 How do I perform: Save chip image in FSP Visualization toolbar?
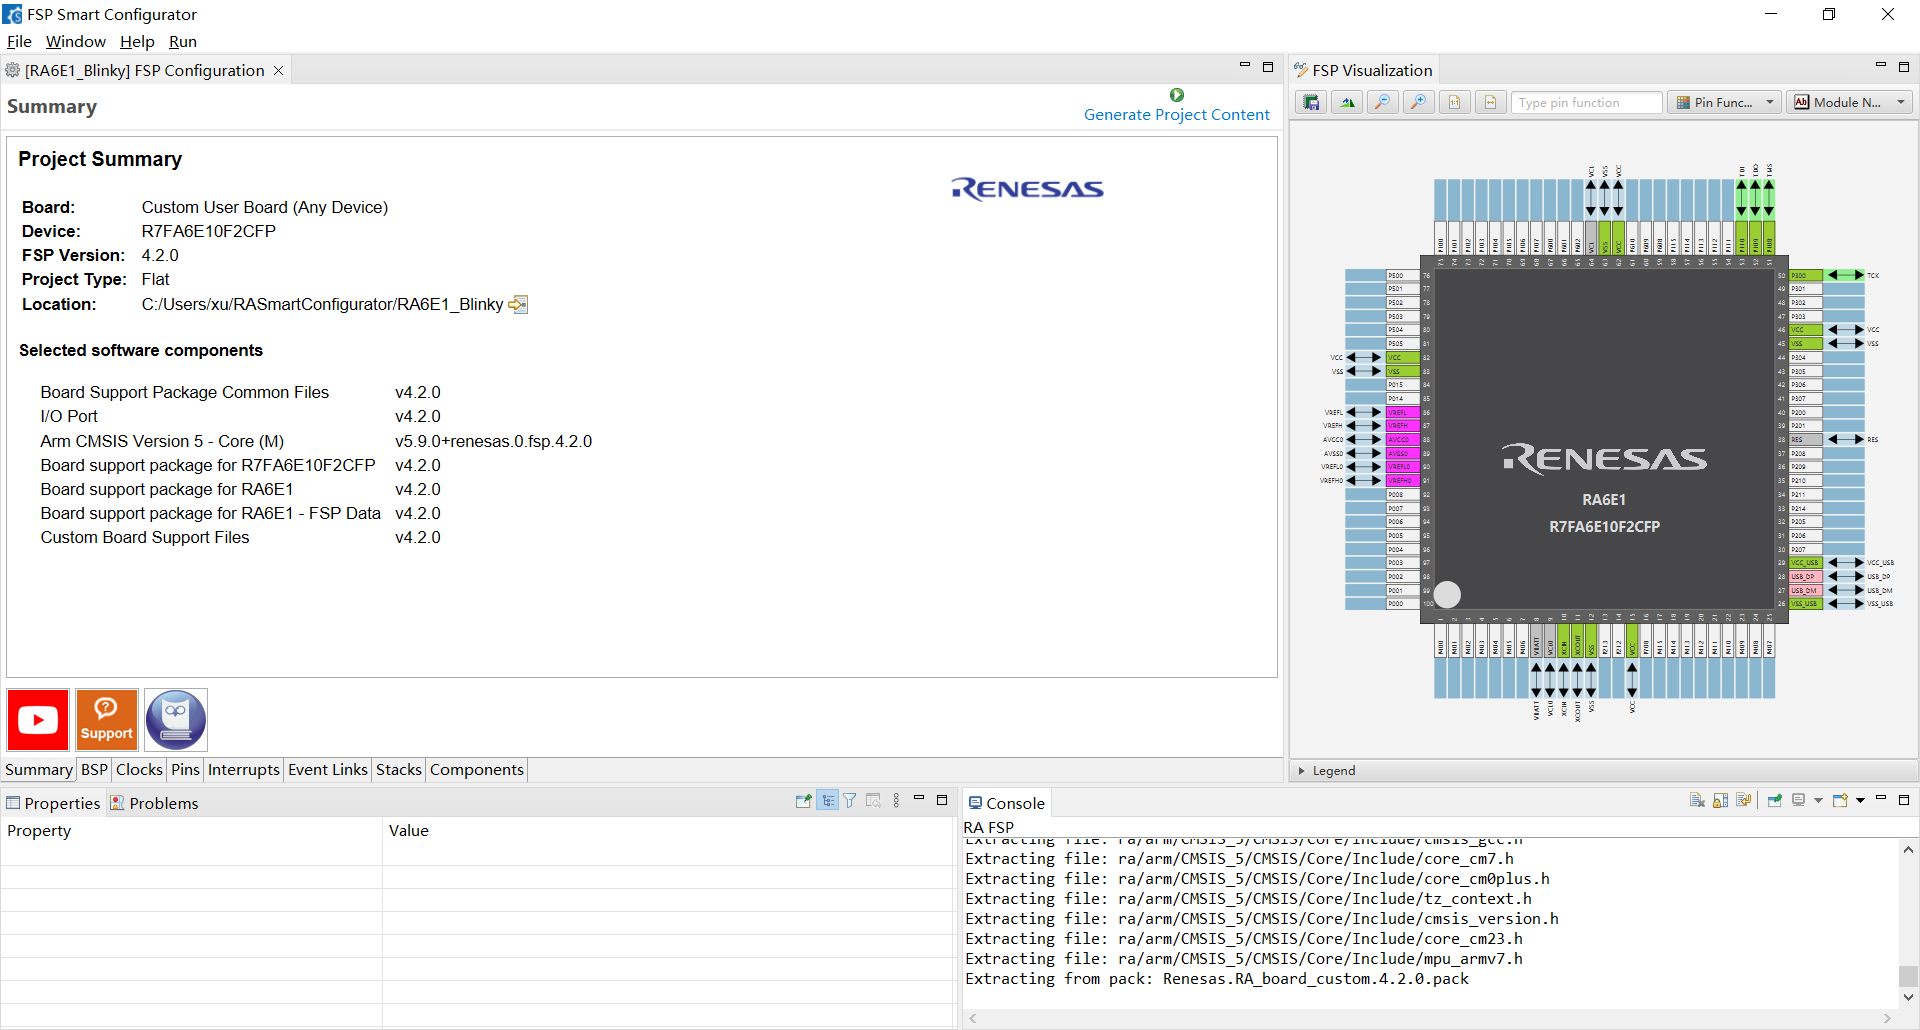click(x=1311, y=103)
